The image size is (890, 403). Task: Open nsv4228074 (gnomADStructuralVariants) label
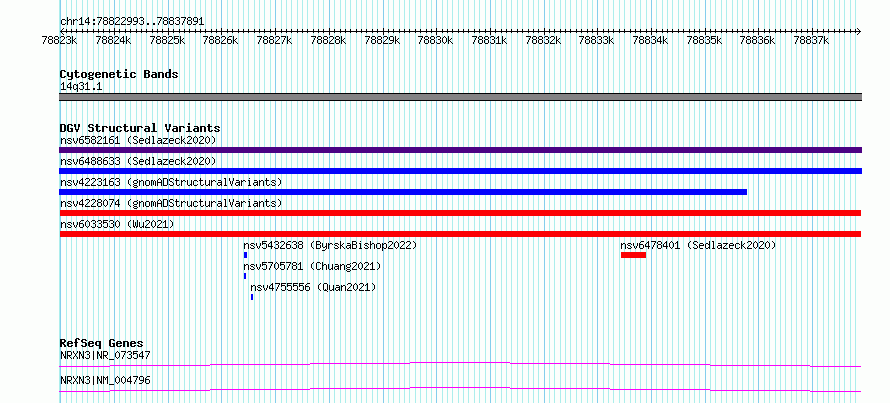click(171, 203)
